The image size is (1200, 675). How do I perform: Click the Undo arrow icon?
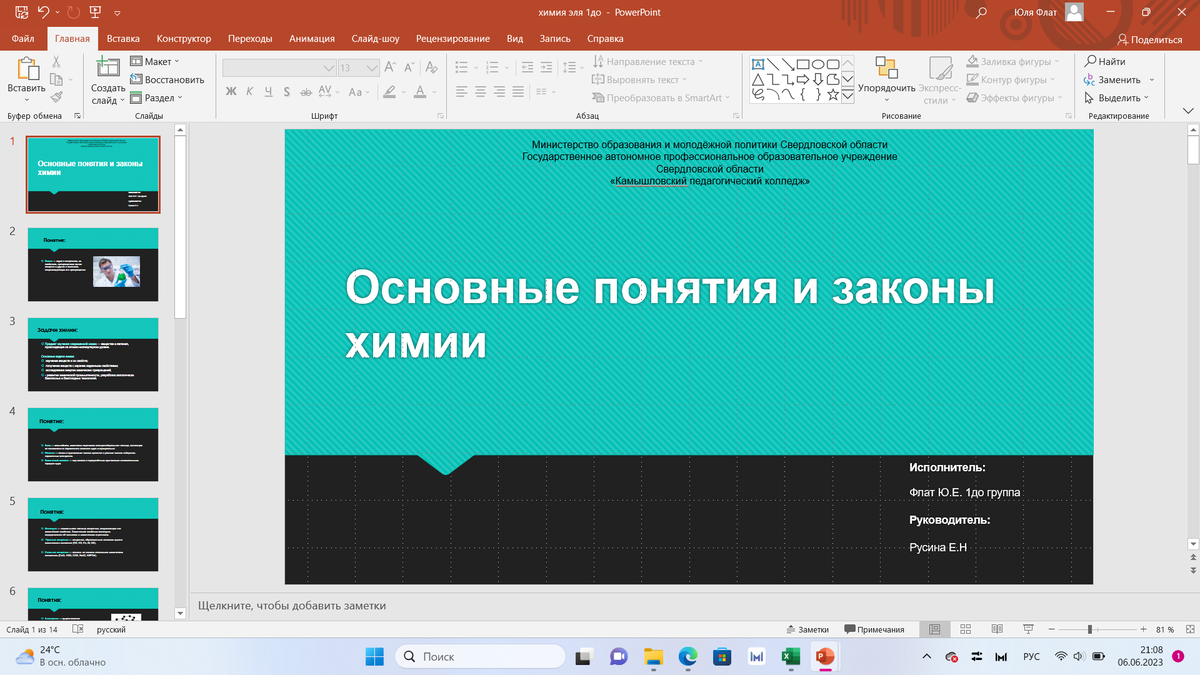click(x=43, y=13)
